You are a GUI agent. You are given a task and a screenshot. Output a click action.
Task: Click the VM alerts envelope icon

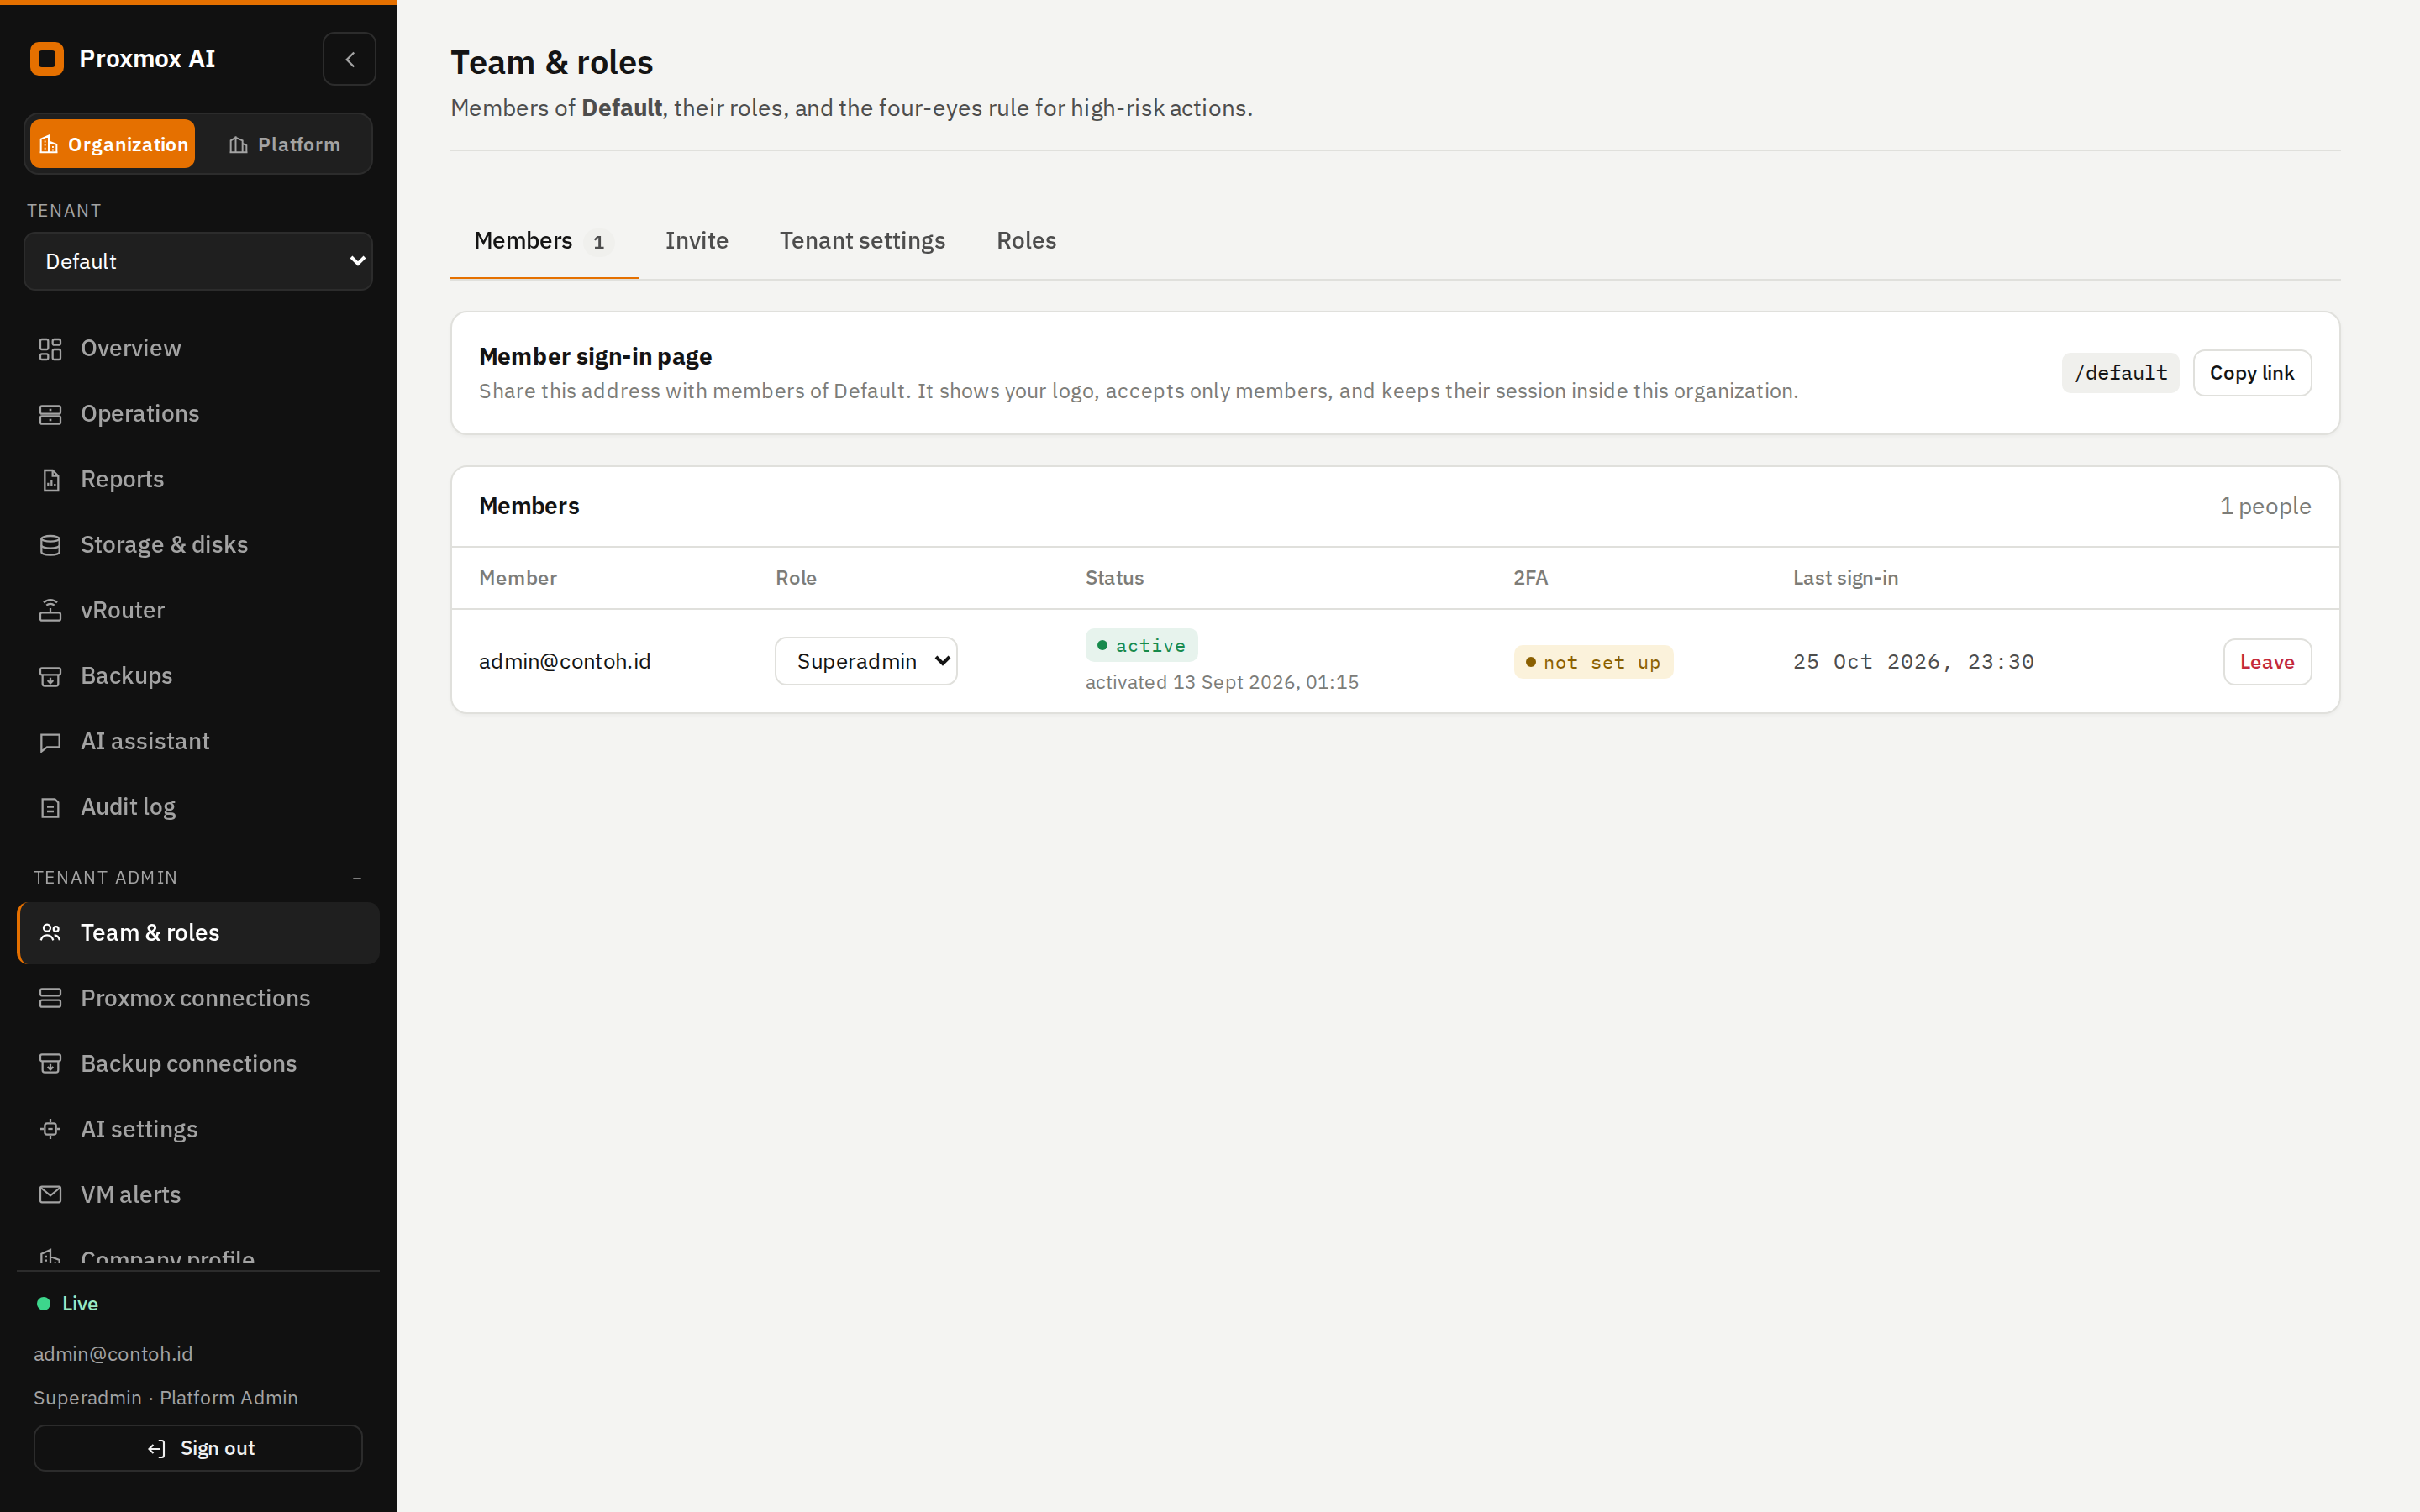coord(50,1194)
